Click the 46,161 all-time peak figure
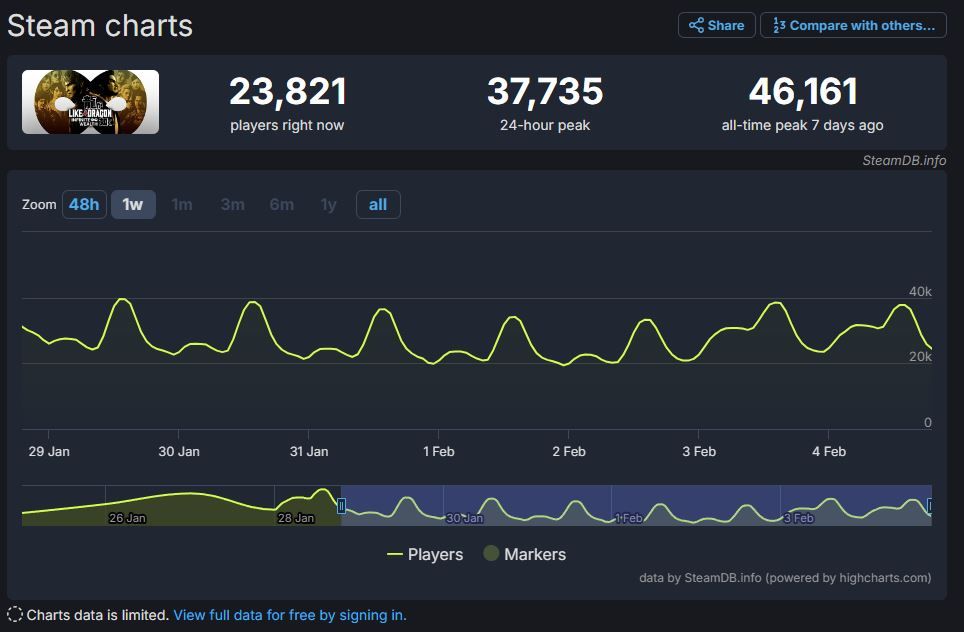 point(803,92)
